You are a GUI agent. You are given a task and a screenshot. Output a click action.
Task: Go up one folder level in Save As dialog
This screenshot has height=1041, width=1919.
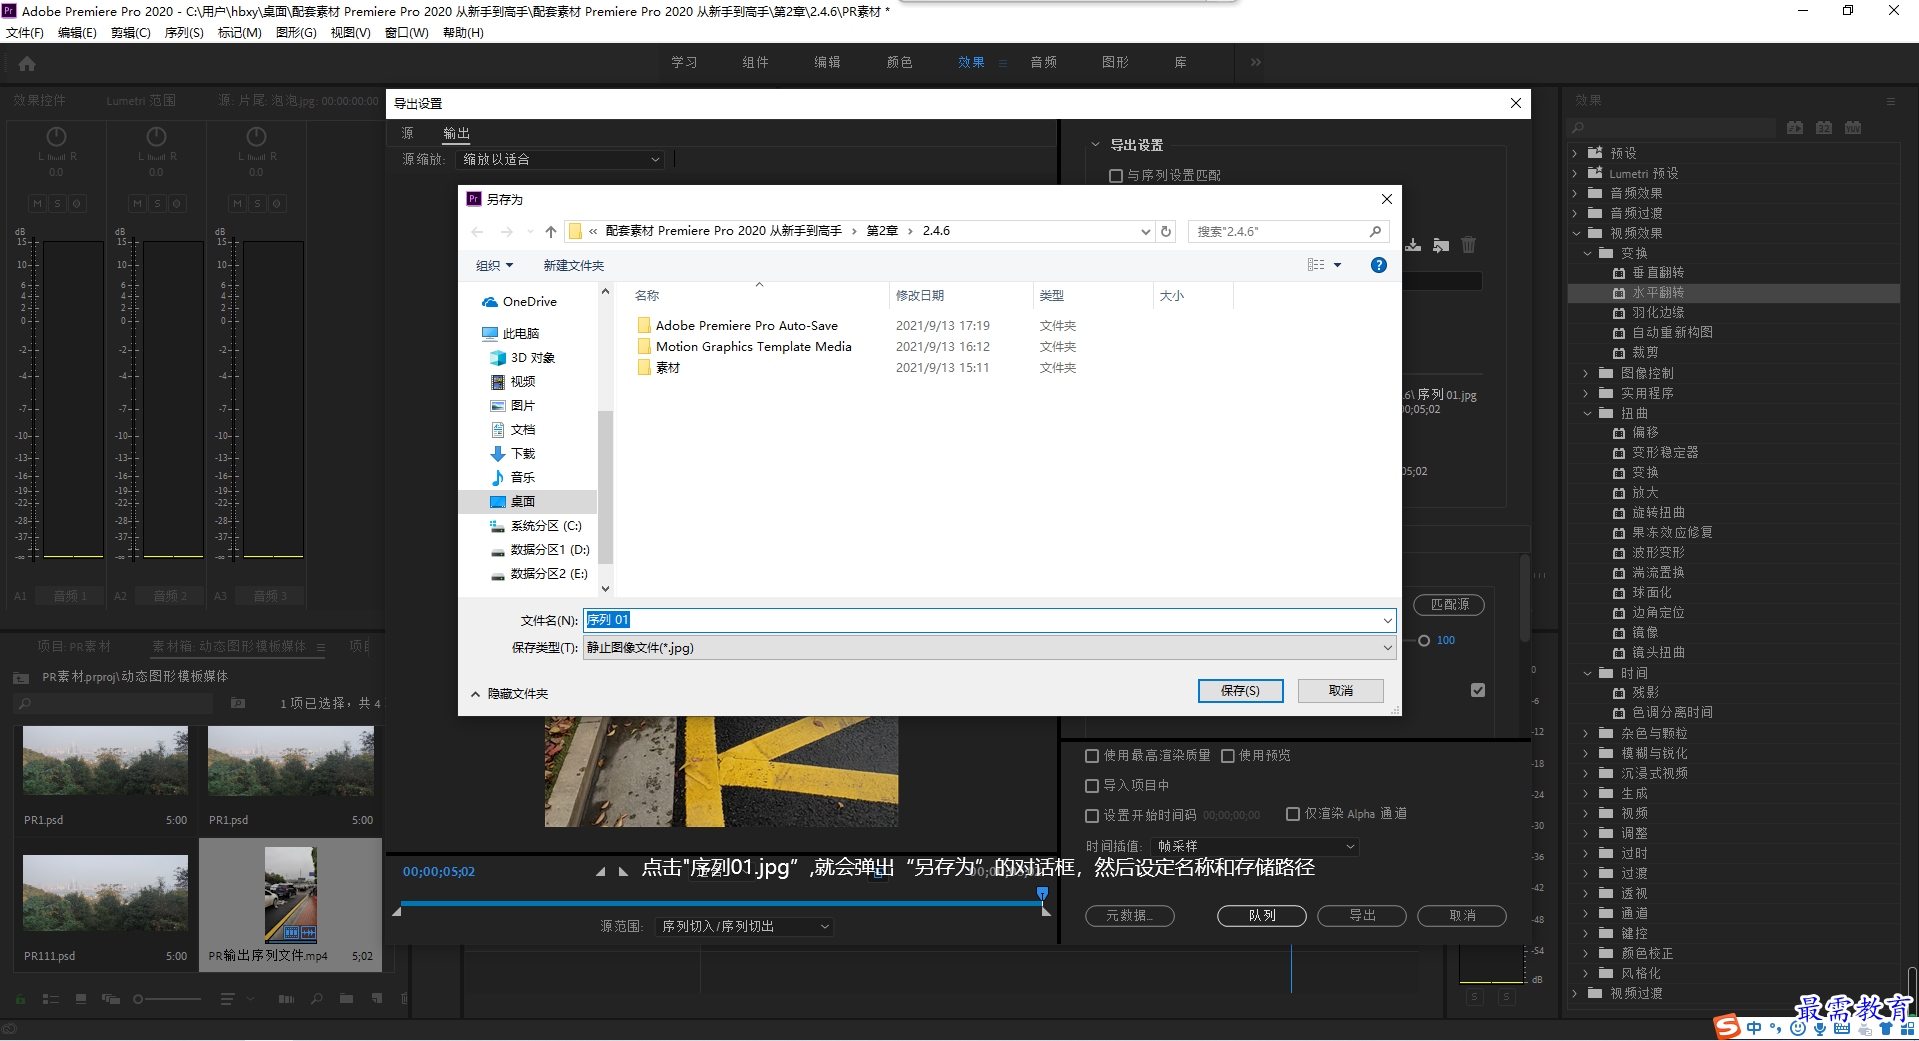point(550,231)
